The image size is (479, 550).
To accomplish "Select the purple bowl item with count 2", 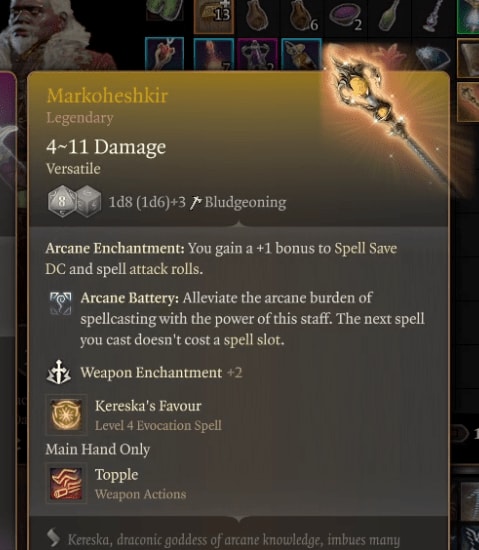I will click(x=345, y=16).
